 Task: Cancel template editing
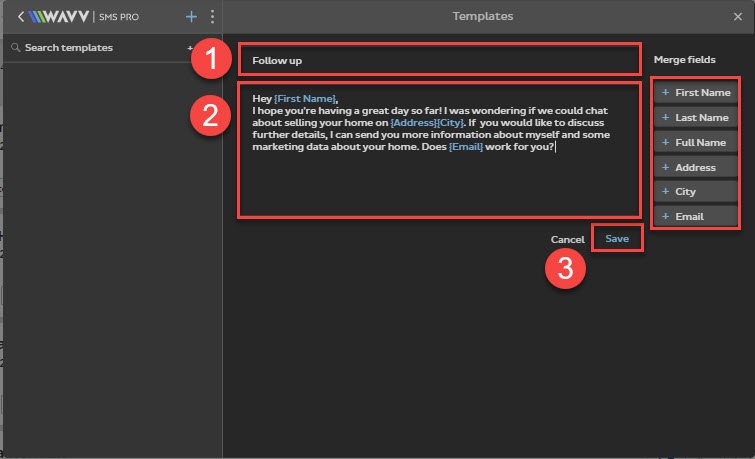click(567, 239)
